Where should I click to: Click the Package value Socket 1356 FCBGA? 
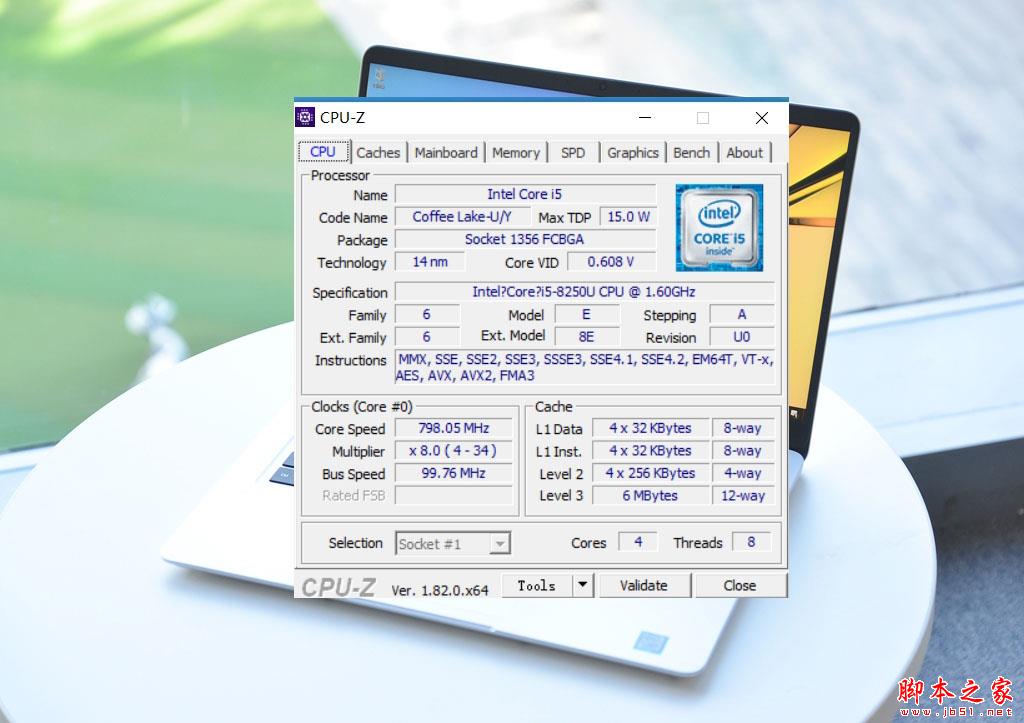point(525,239)
